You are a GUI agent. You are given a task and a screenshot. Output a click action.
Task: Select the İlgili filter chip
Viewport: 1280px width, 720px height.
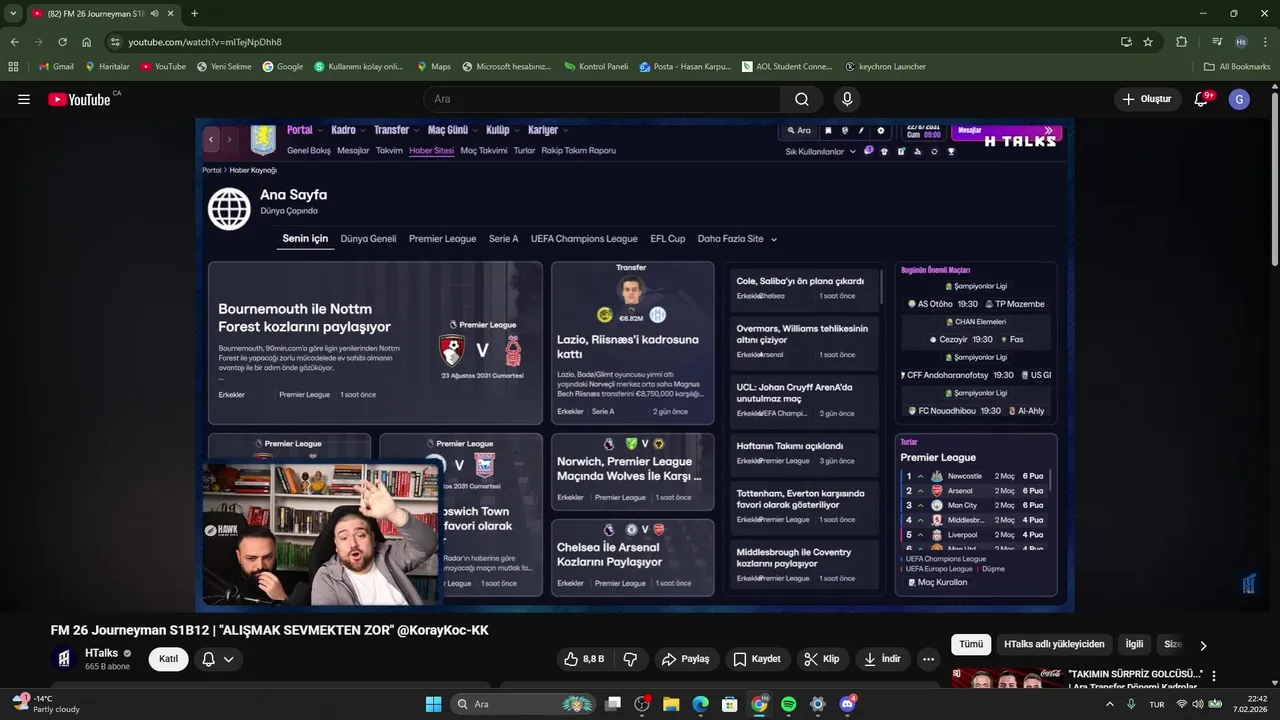click(x=1134, y=645)
